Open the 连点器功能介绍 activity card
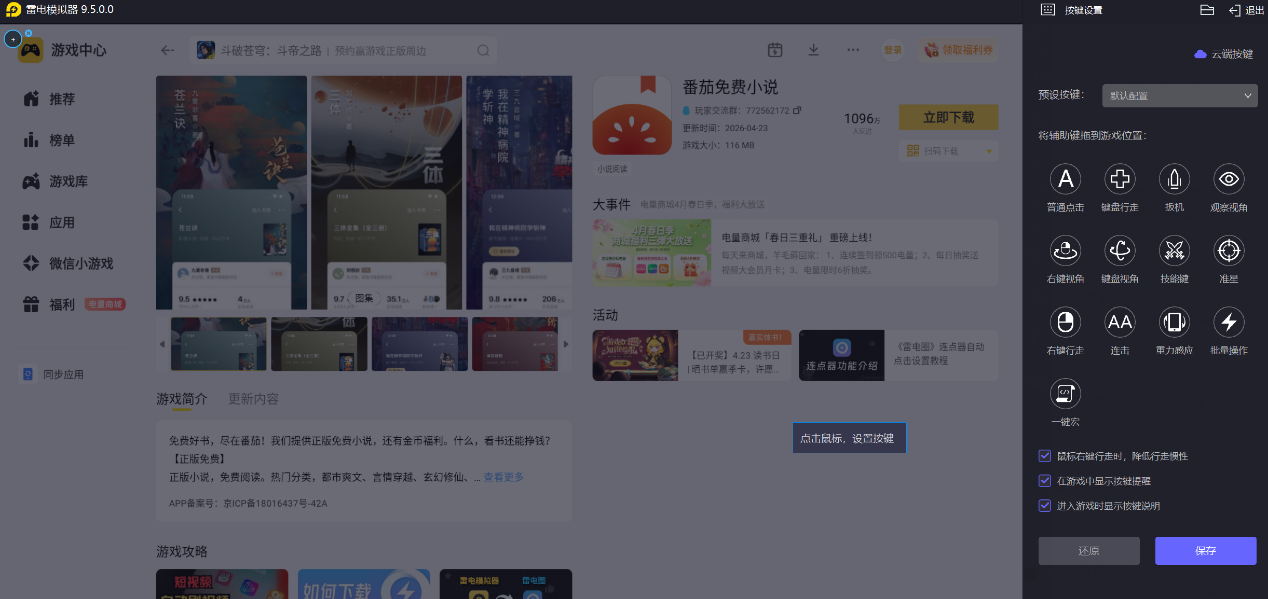Viewport: 1268px width, 599px height. pos(898,355)
